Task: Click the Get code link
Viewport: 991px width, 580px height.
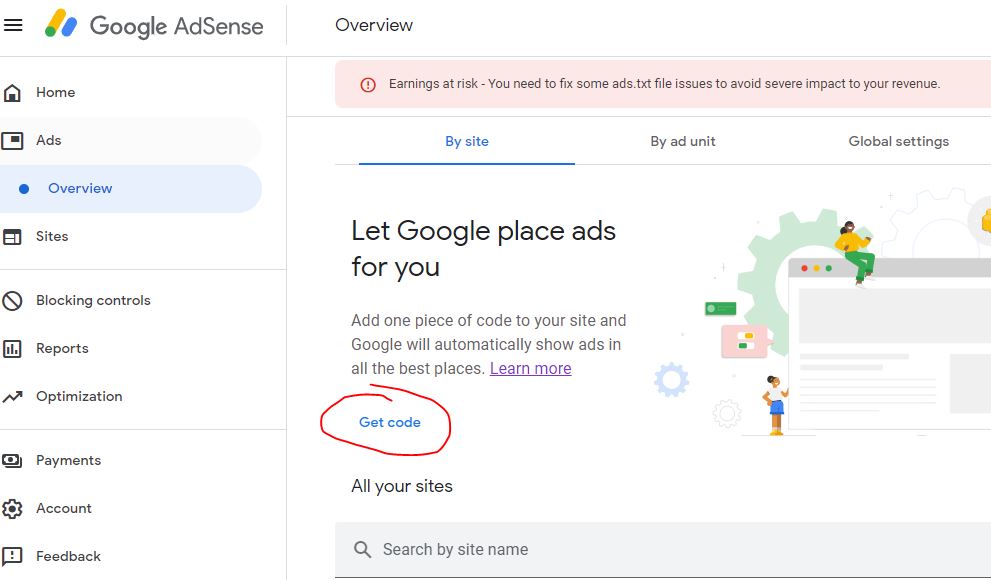Action: pyautogui.click(x=387, y=422)
